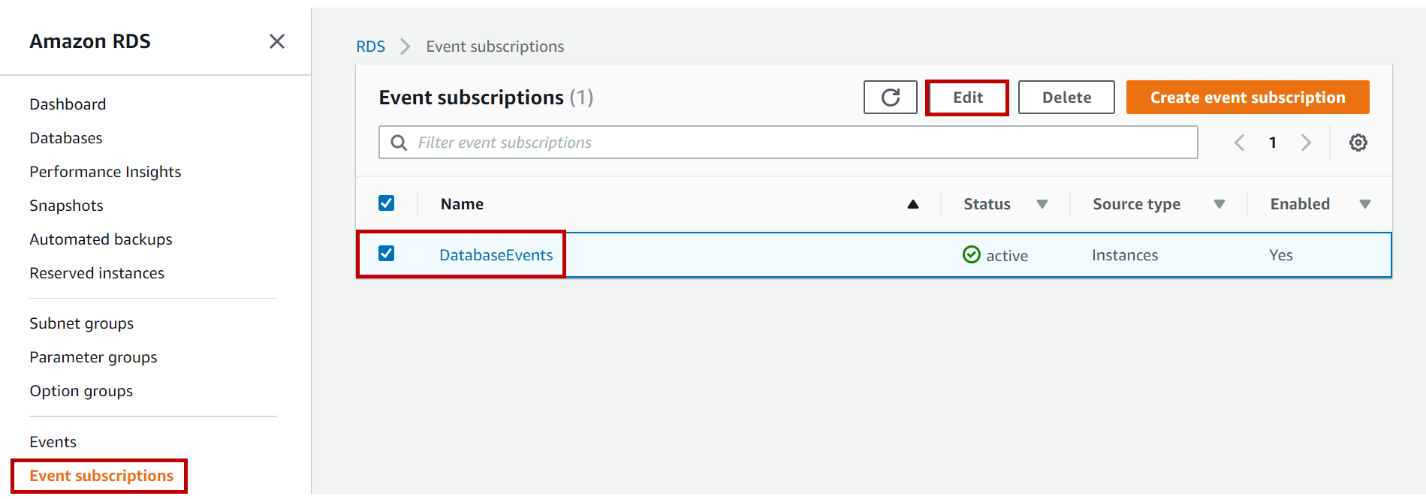
Task: Open table preferences gear icon
Action: coord(1357,143)
